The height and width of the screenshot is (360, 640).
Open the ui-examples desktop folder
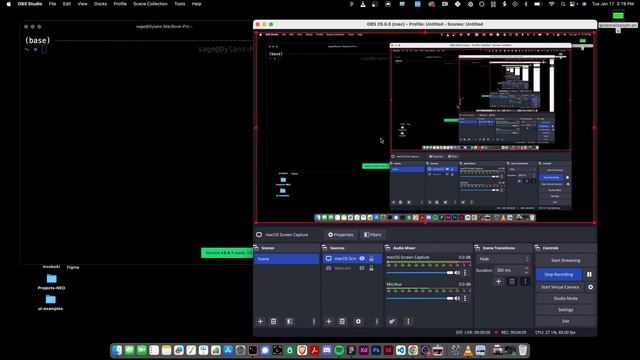coord(51,302)
